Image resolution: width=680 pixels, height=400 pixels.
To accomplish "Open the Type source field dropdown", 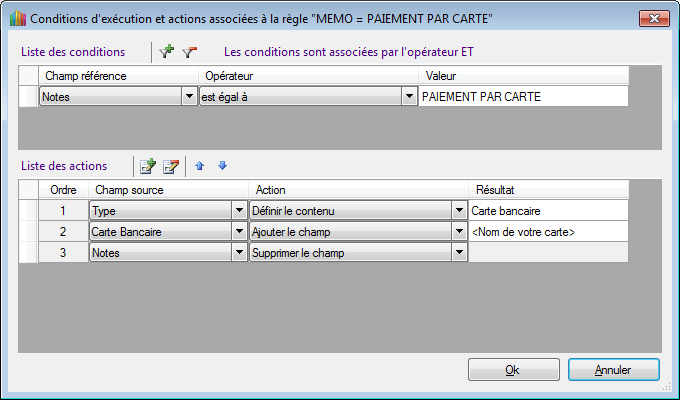I will click(239, 211).
